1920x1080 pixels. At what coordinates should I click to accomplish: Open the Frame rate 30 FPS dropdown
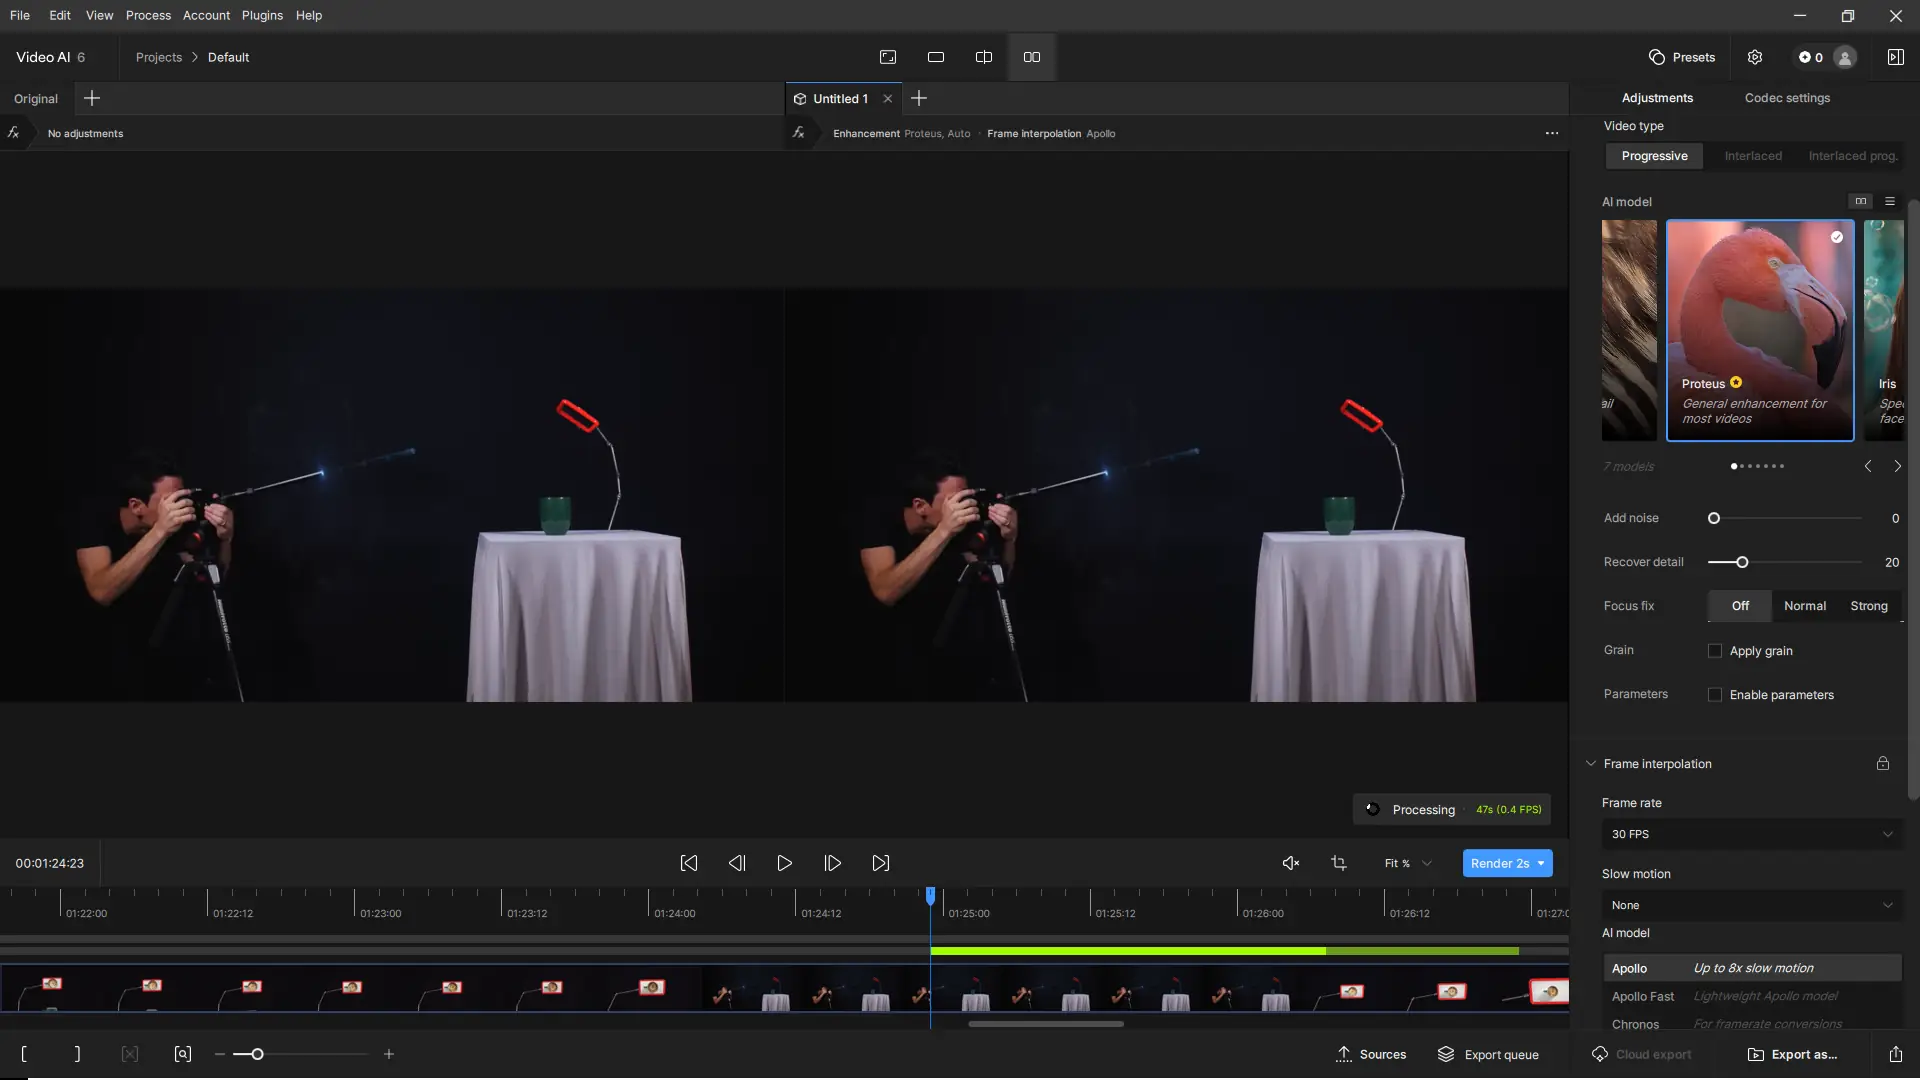1751,834
